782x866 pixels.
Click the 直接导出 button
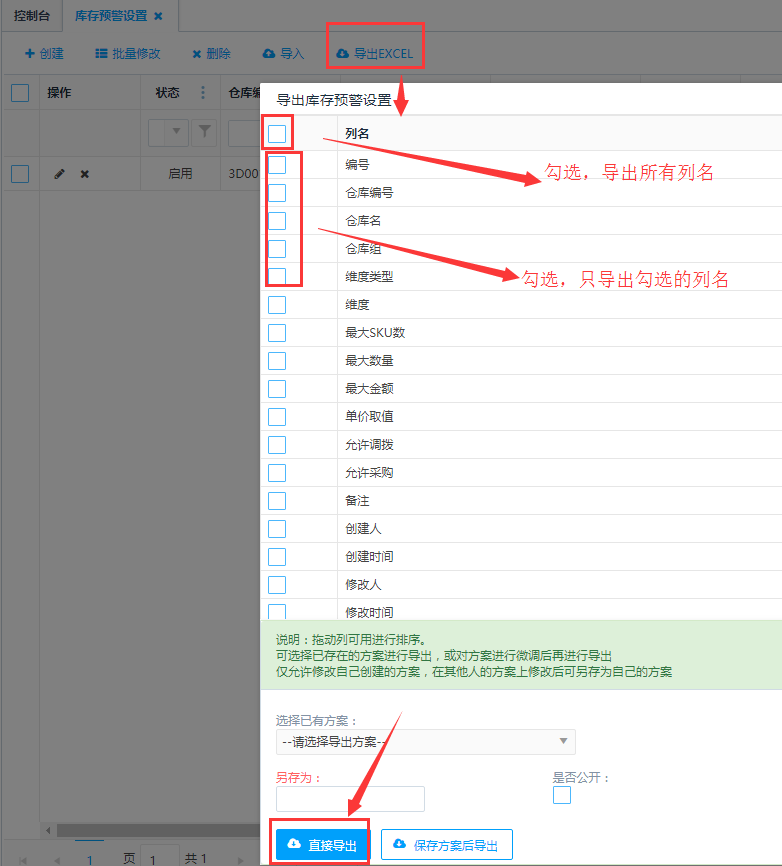(322, 845)
